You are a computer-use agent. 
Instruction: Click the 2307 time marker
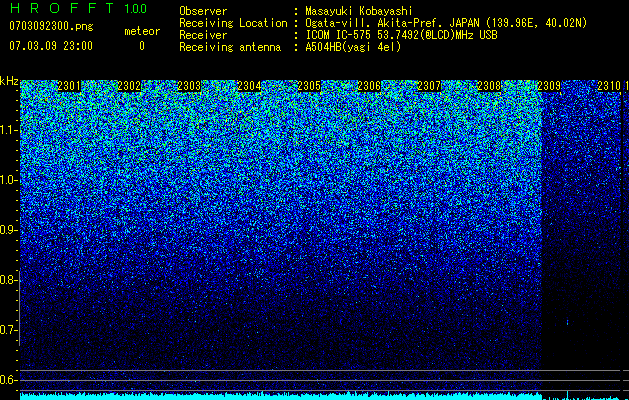point(429,86)
